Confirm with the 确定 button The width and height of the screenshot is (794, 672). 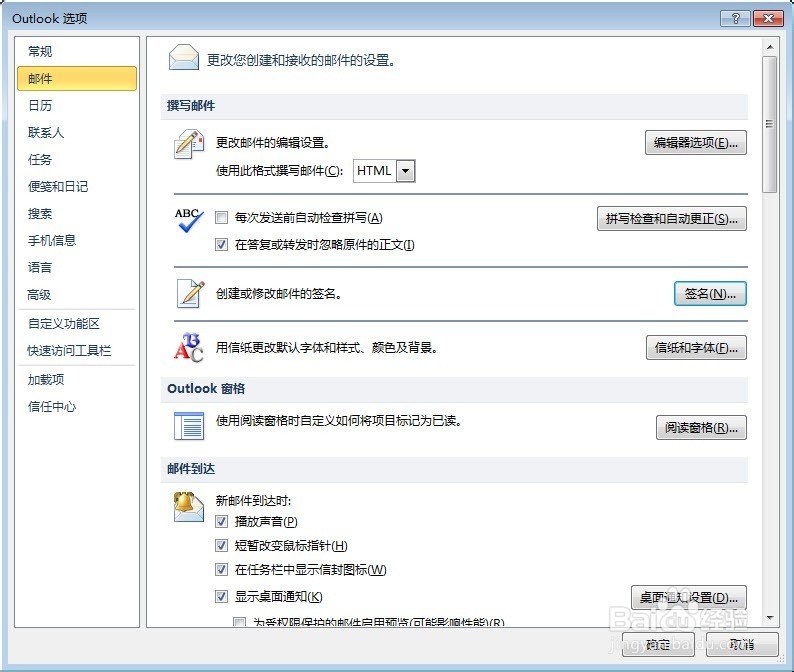pyautogui.click(x=658, y=645)
